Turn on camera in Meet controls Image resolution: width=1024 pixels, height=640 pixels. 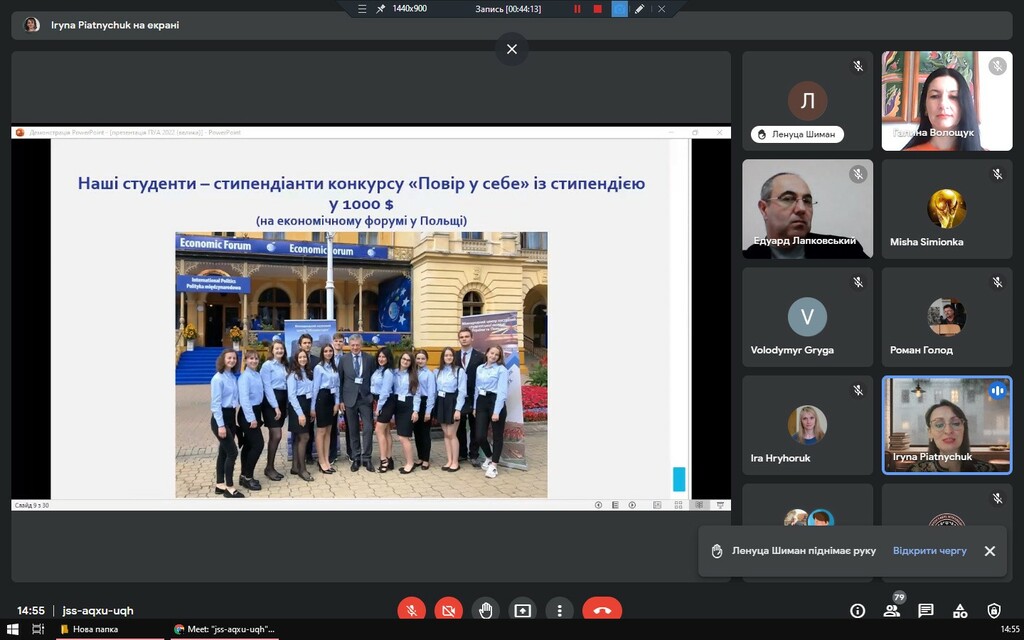(x=448, y=610)
